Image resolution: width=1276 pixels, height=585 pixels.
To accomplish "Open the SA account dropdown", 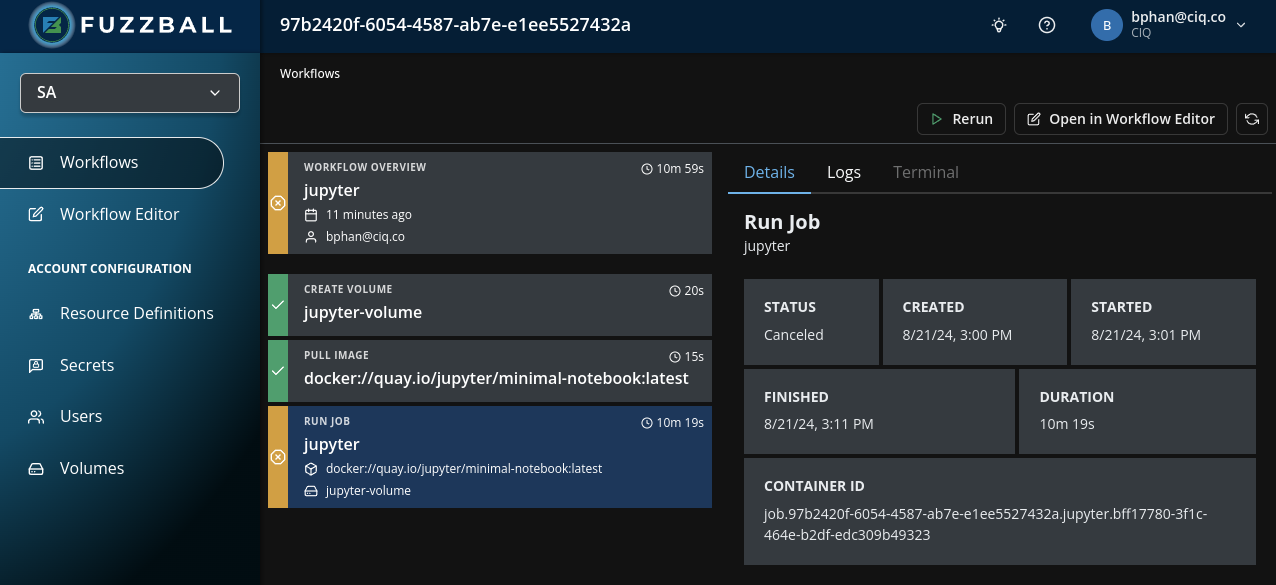I will [x=130, y=93].
